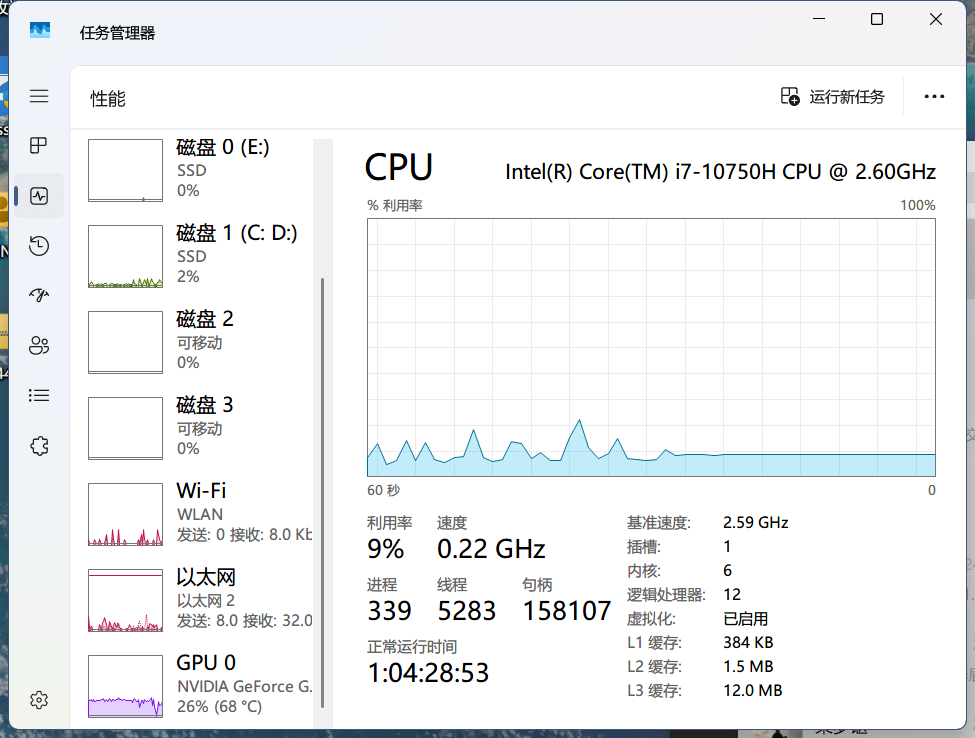Go to the Users page icon
Image resolution: width=975 pixels, height=738 pixels.
[39, 345]
